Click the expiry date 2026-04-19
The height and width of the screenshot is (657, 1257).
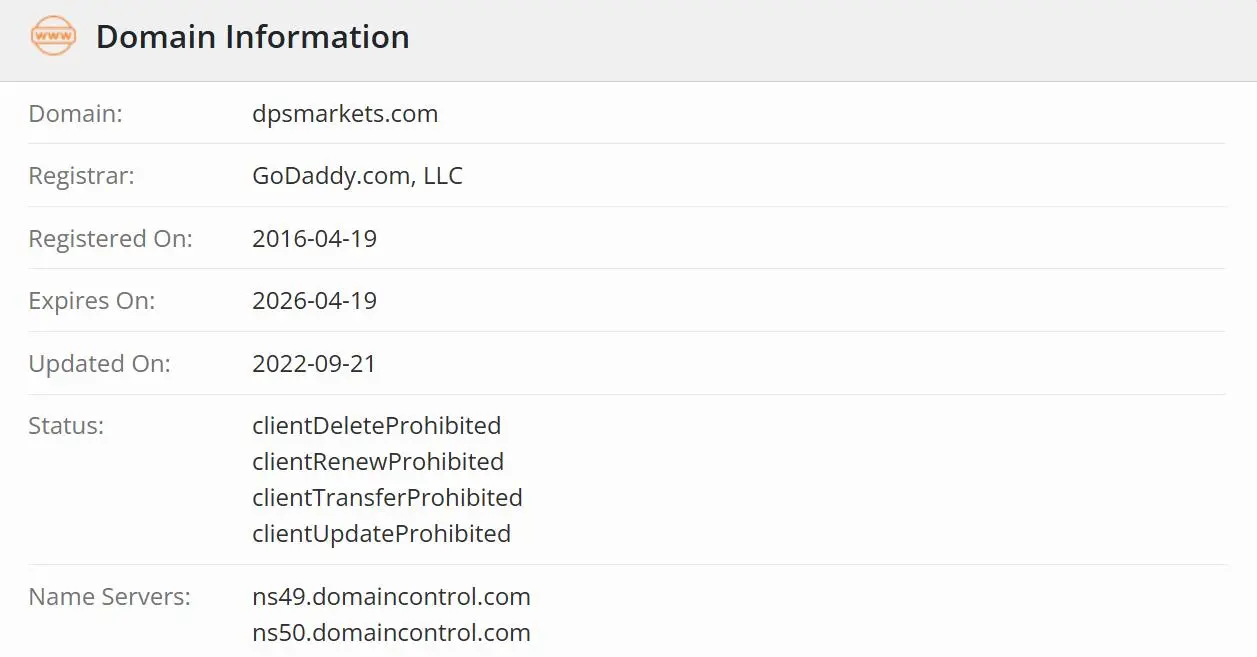pos(314,301)
